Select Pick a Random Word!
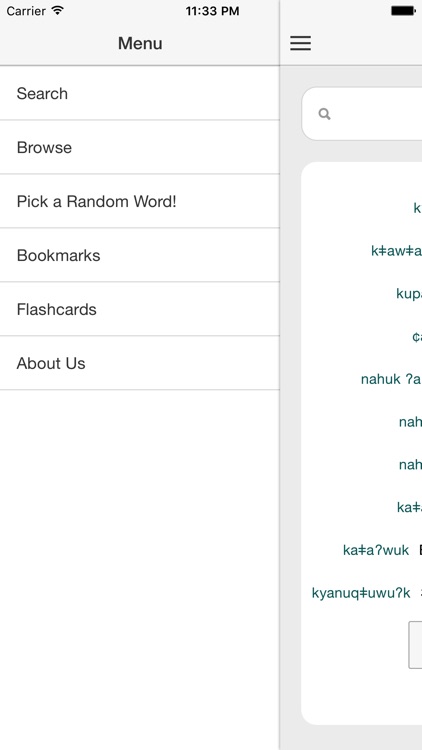The width and height of the screenshot is (422, 750). point(140,201)
